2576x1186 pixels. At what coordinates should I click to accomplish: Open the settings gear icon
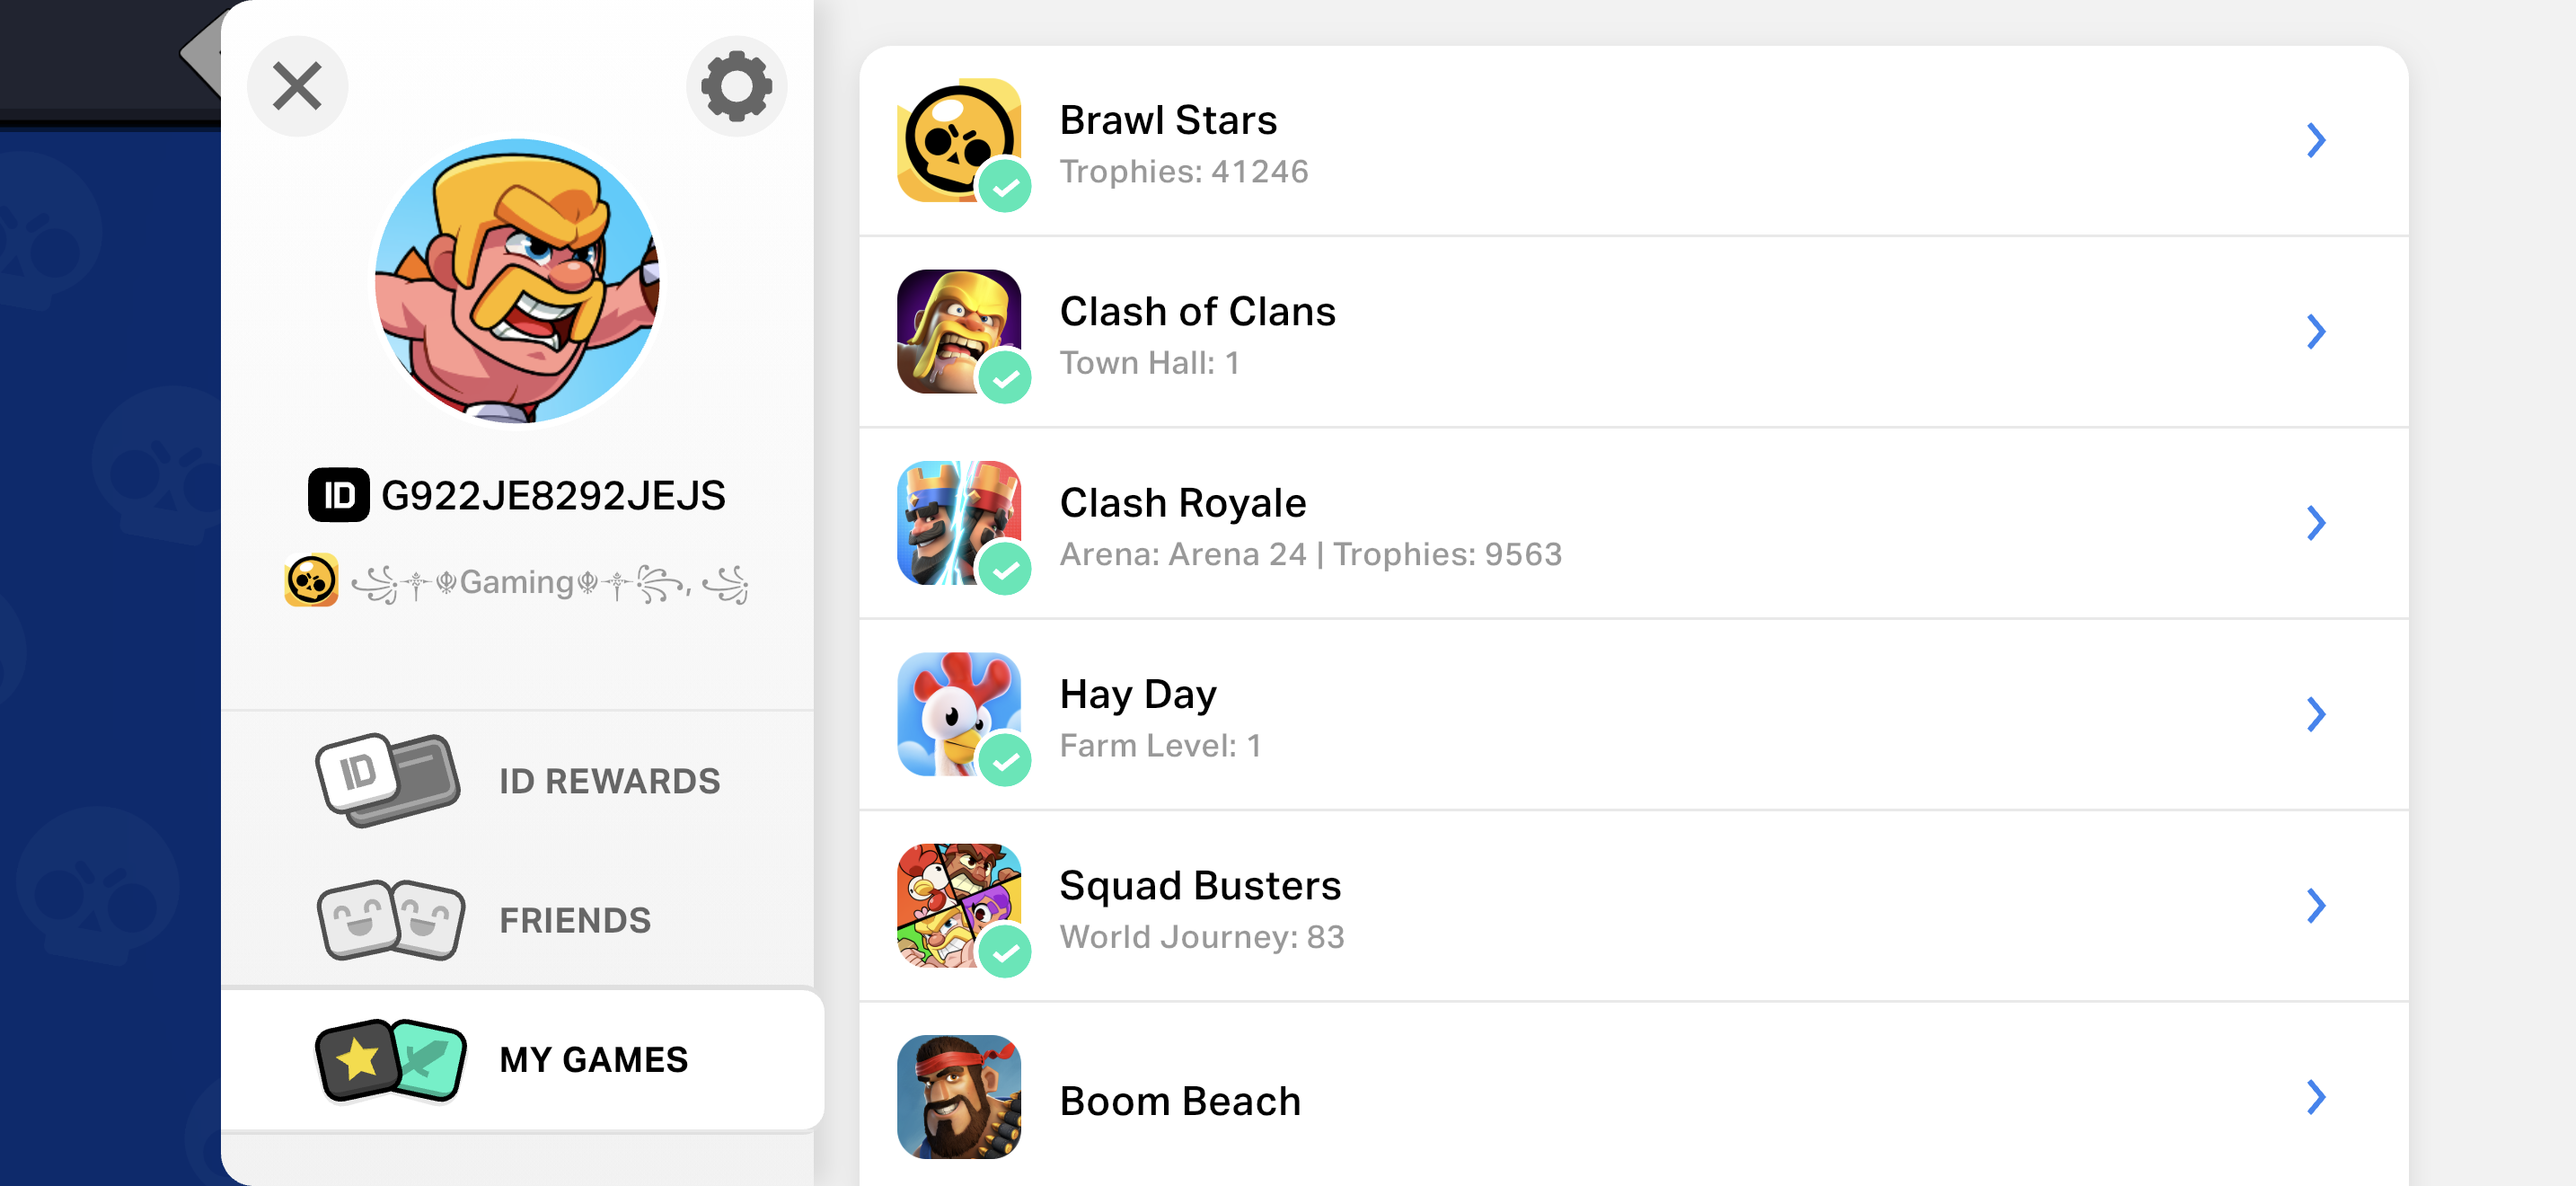(x=736, y=86)
